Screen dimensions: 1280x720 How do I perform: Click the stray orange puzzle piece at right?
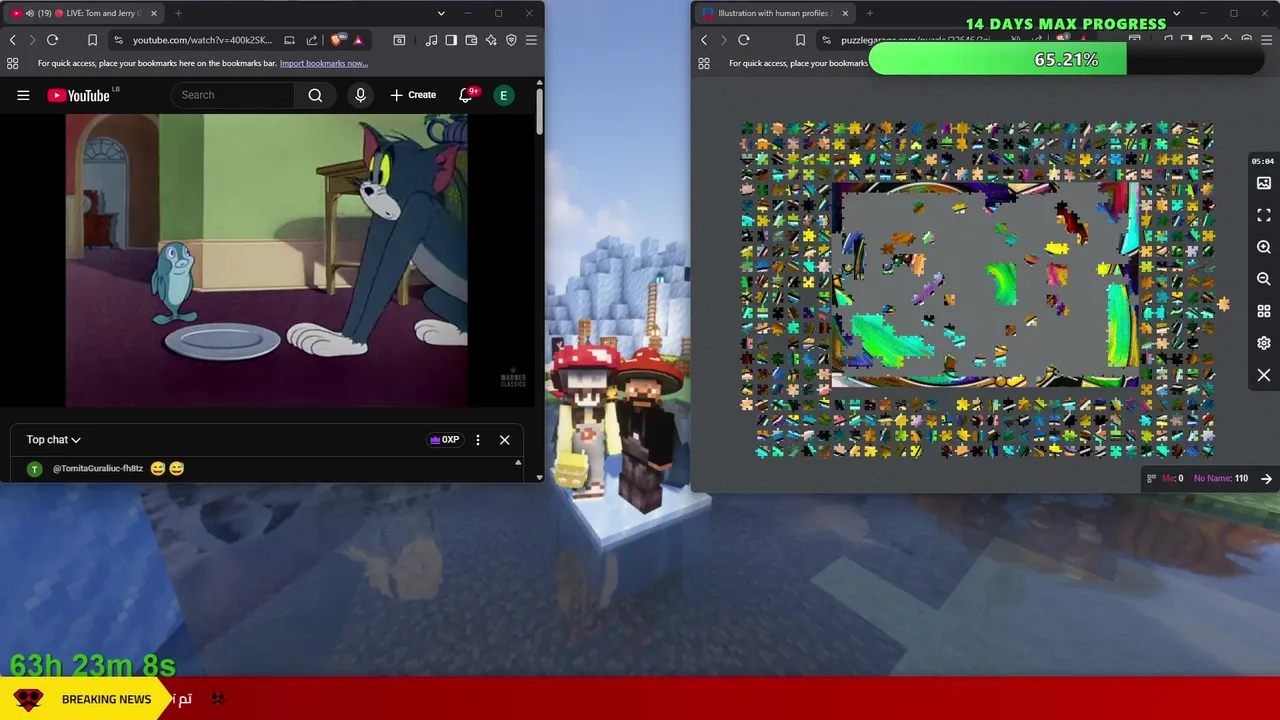pos(1223,304)
